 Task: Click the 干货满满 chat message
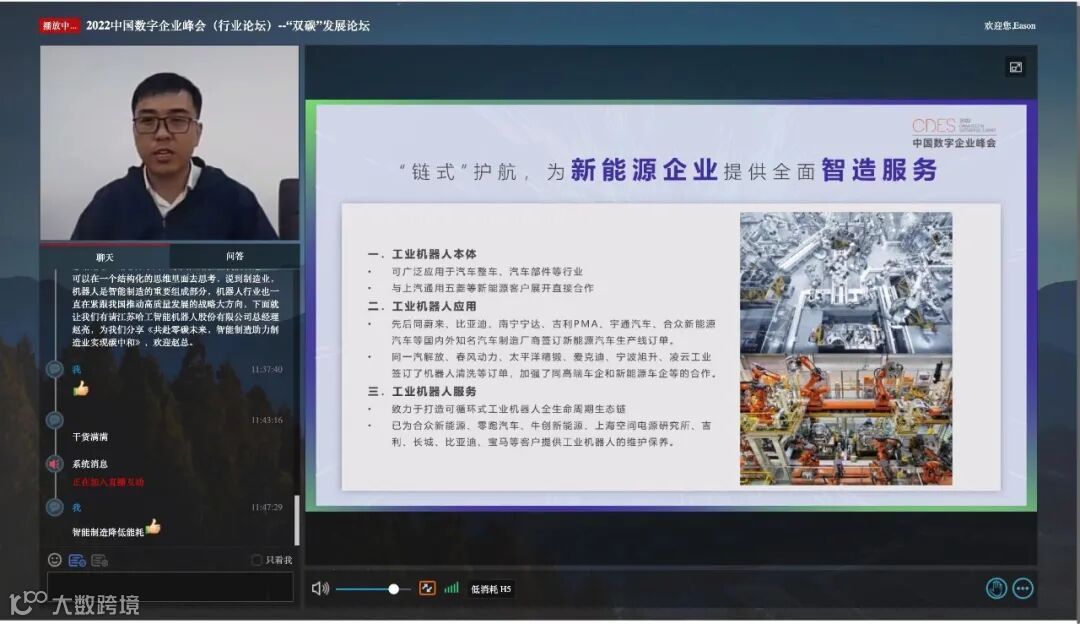(90, 437)
